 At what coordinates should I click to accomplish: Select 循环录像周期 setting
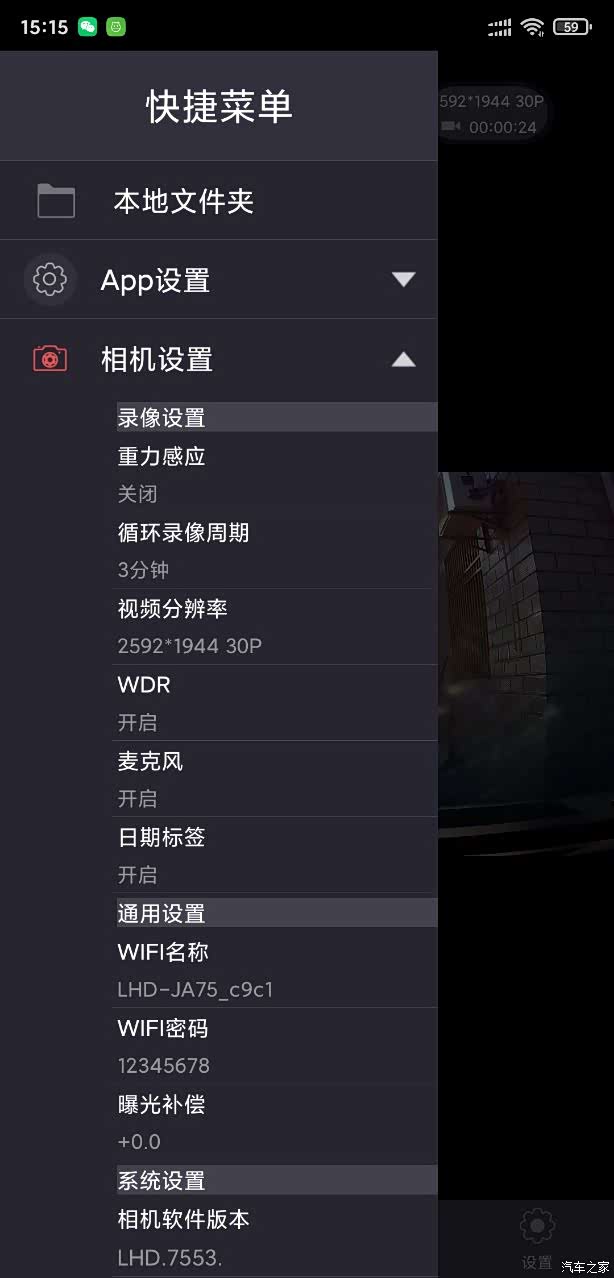(x=277, y=550)
